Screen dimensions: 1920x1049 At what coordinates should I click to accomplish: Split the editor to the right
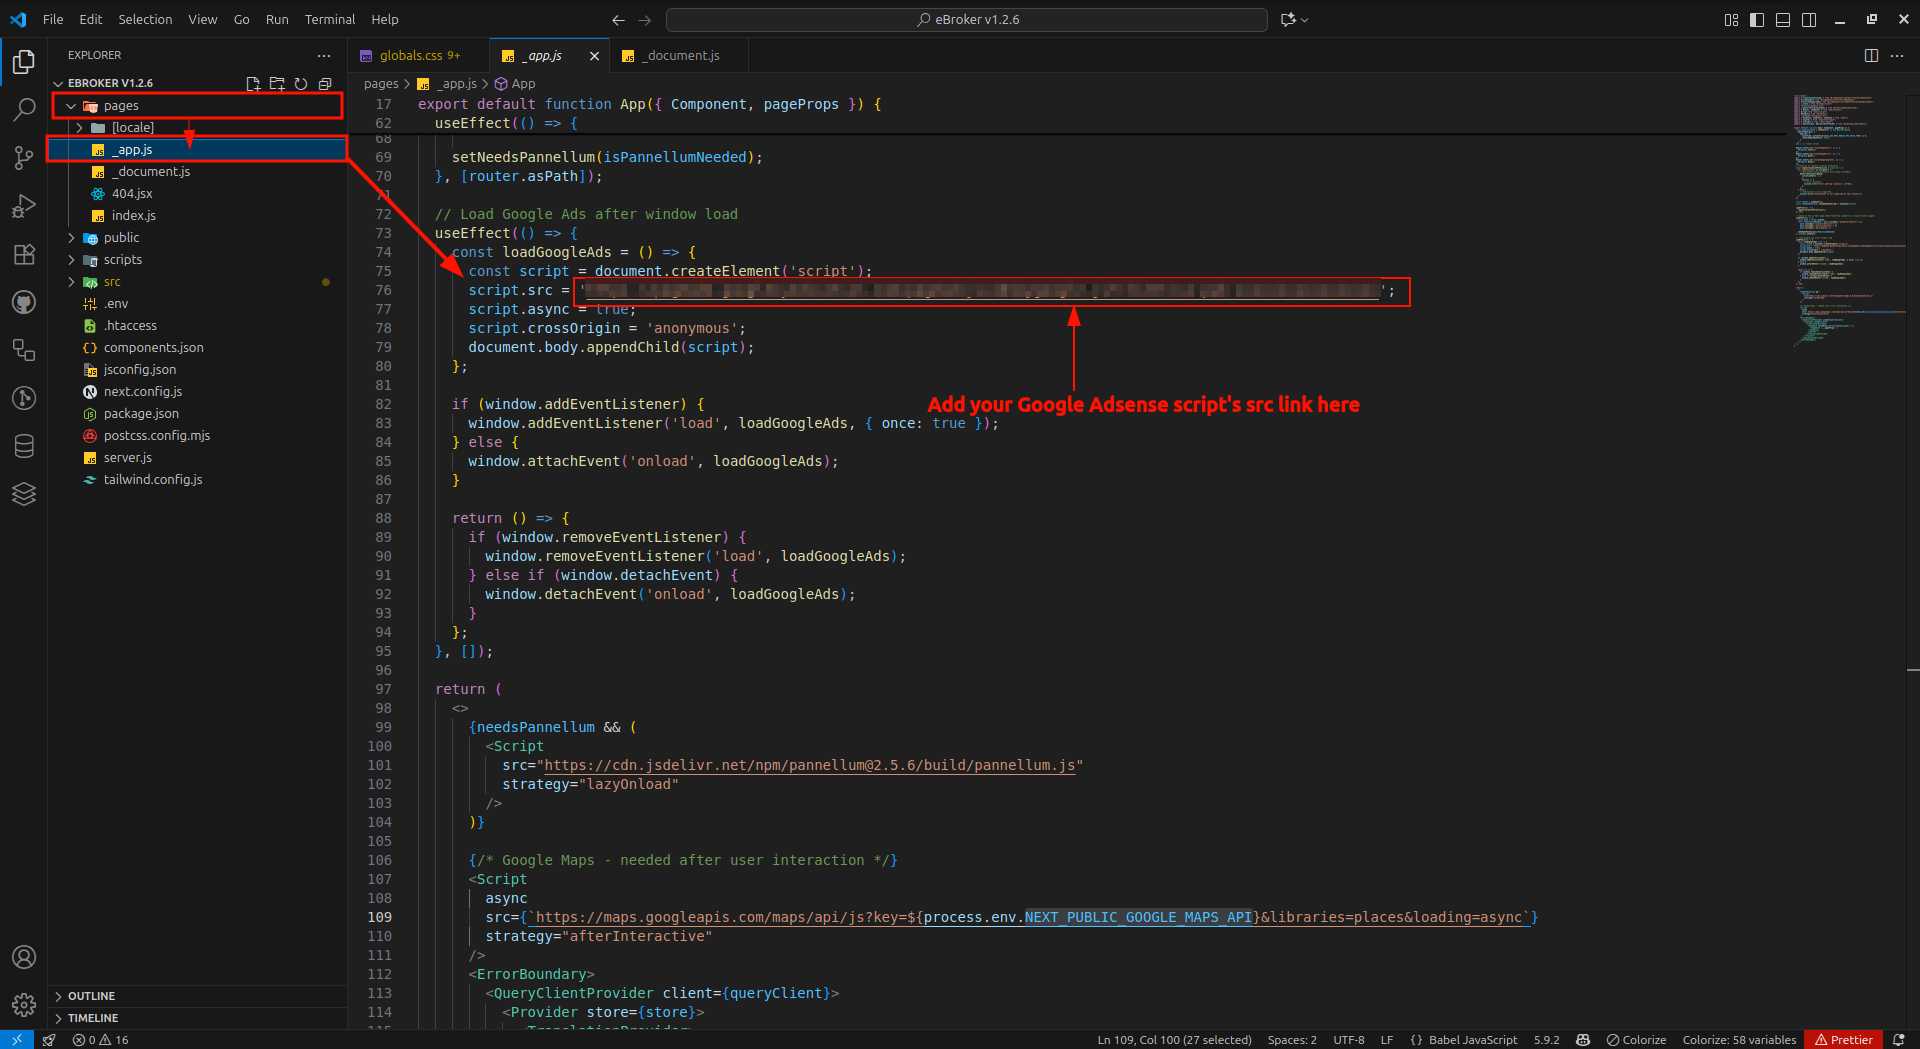point(1871,56)
